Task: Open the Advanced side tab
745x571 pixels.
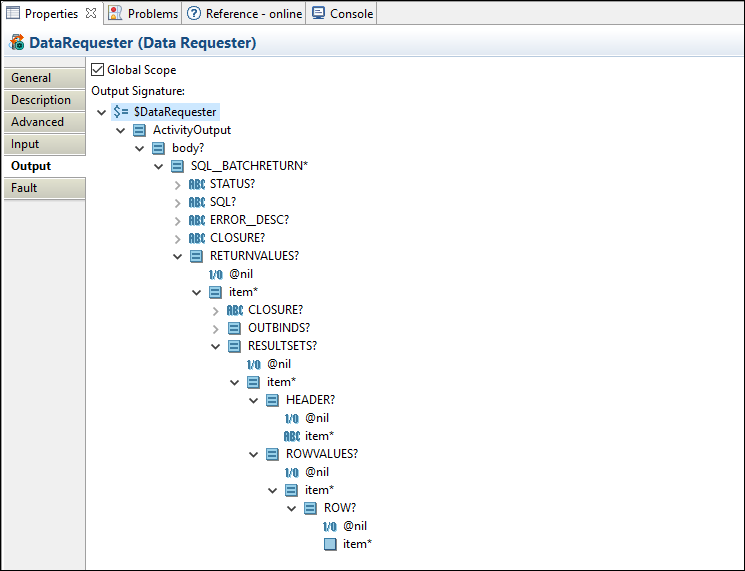Action: click(37, 122)
